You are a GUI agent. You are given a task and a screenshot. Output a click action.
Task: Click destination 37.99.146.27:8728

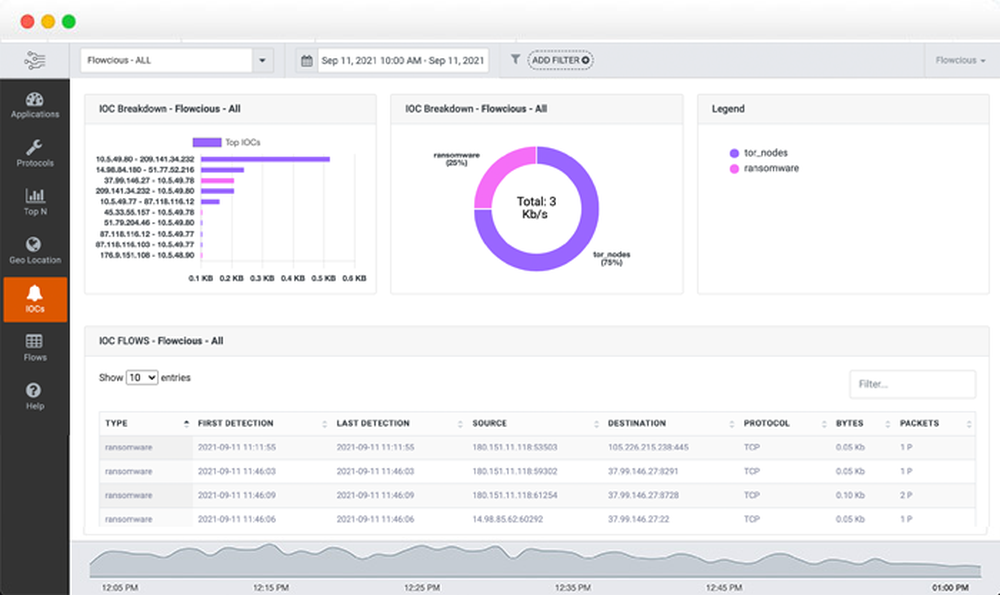click(643, 495)
